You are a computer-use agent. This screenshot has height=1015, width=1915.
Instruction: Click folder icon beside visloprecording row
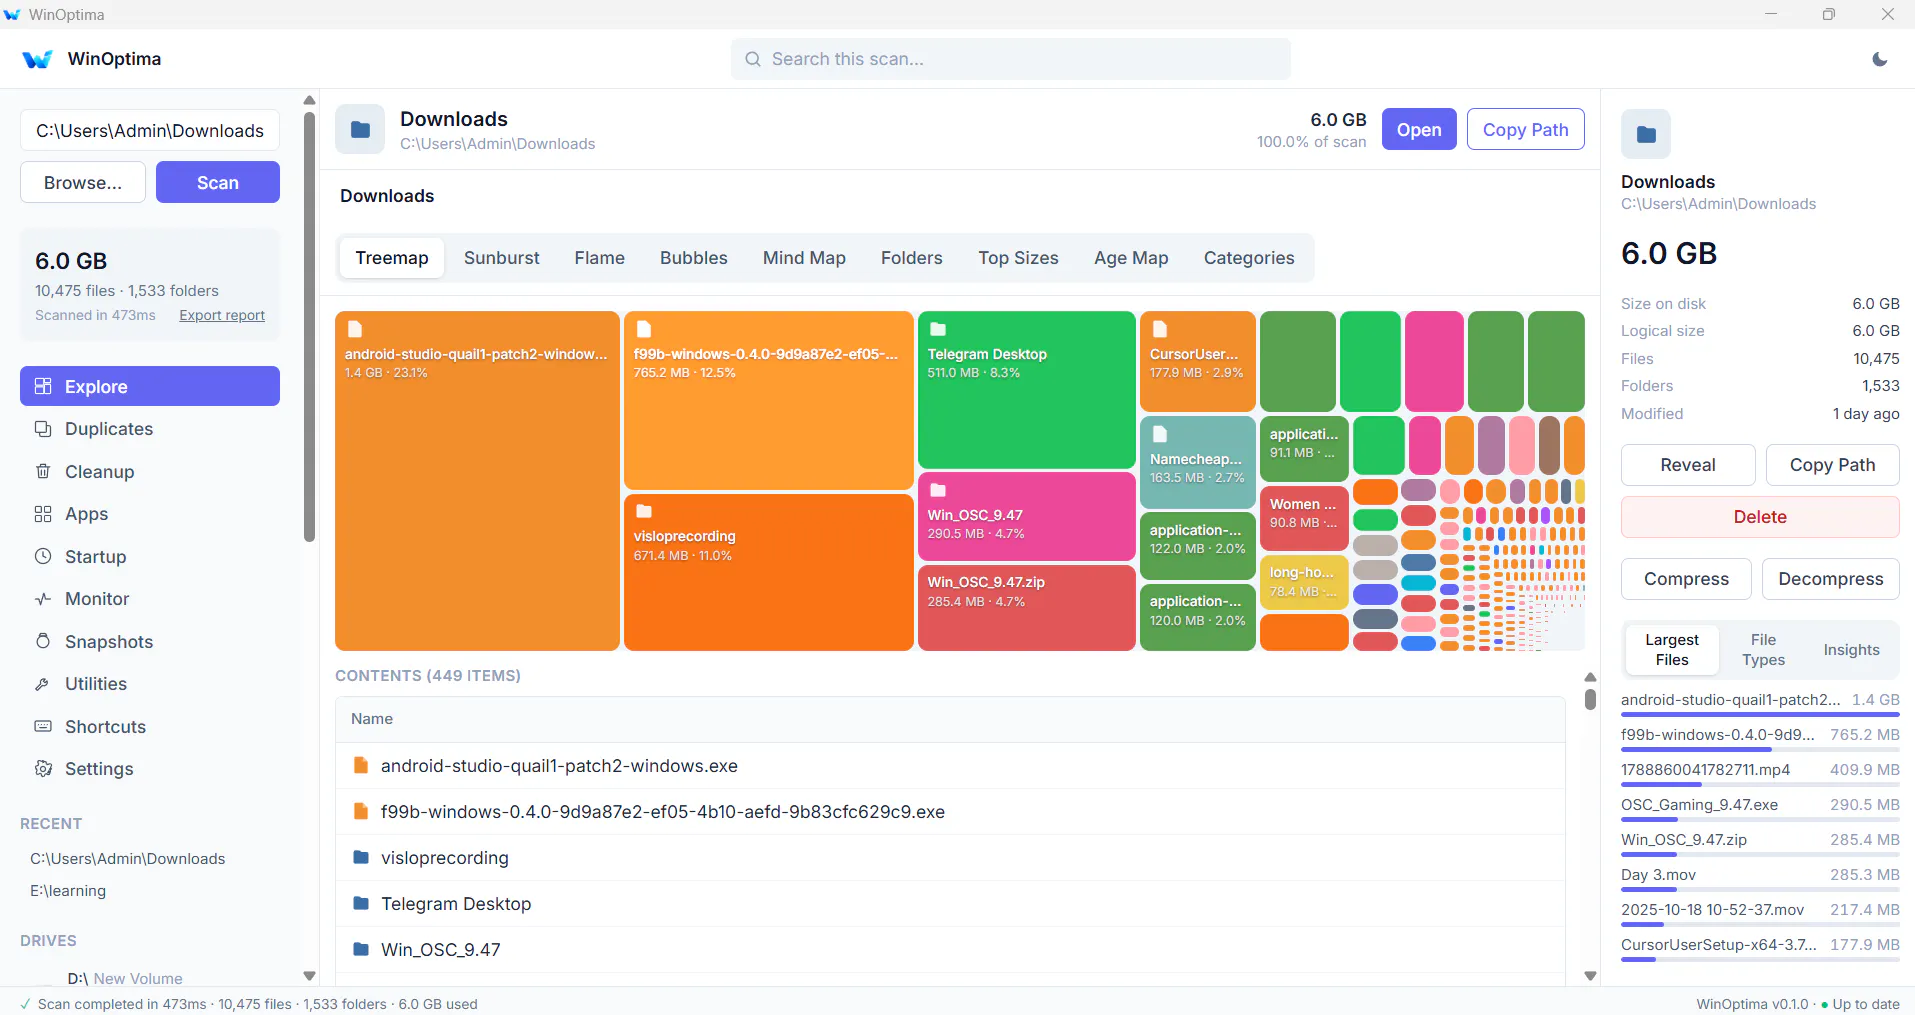(x=361, y=858)
